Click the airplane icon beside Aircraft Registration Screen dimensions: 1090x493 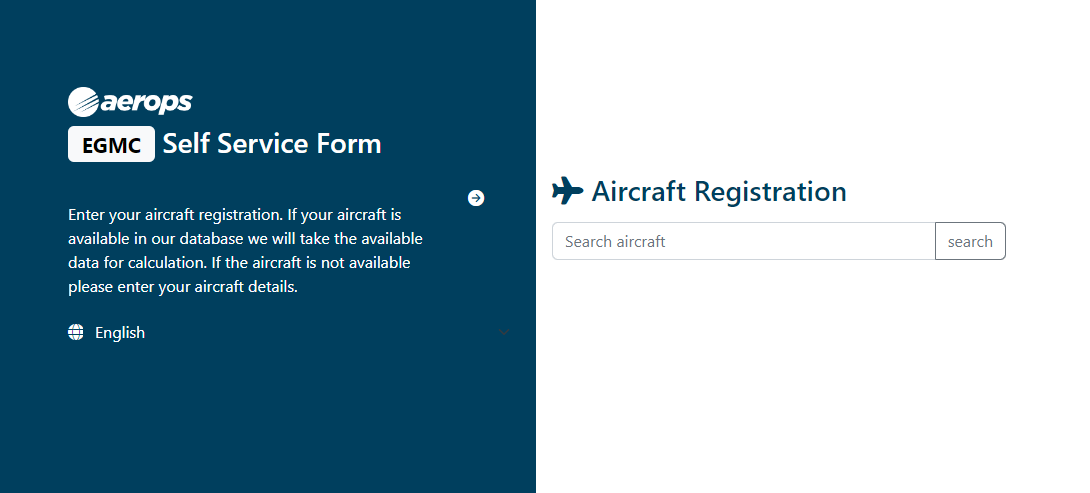567,191
